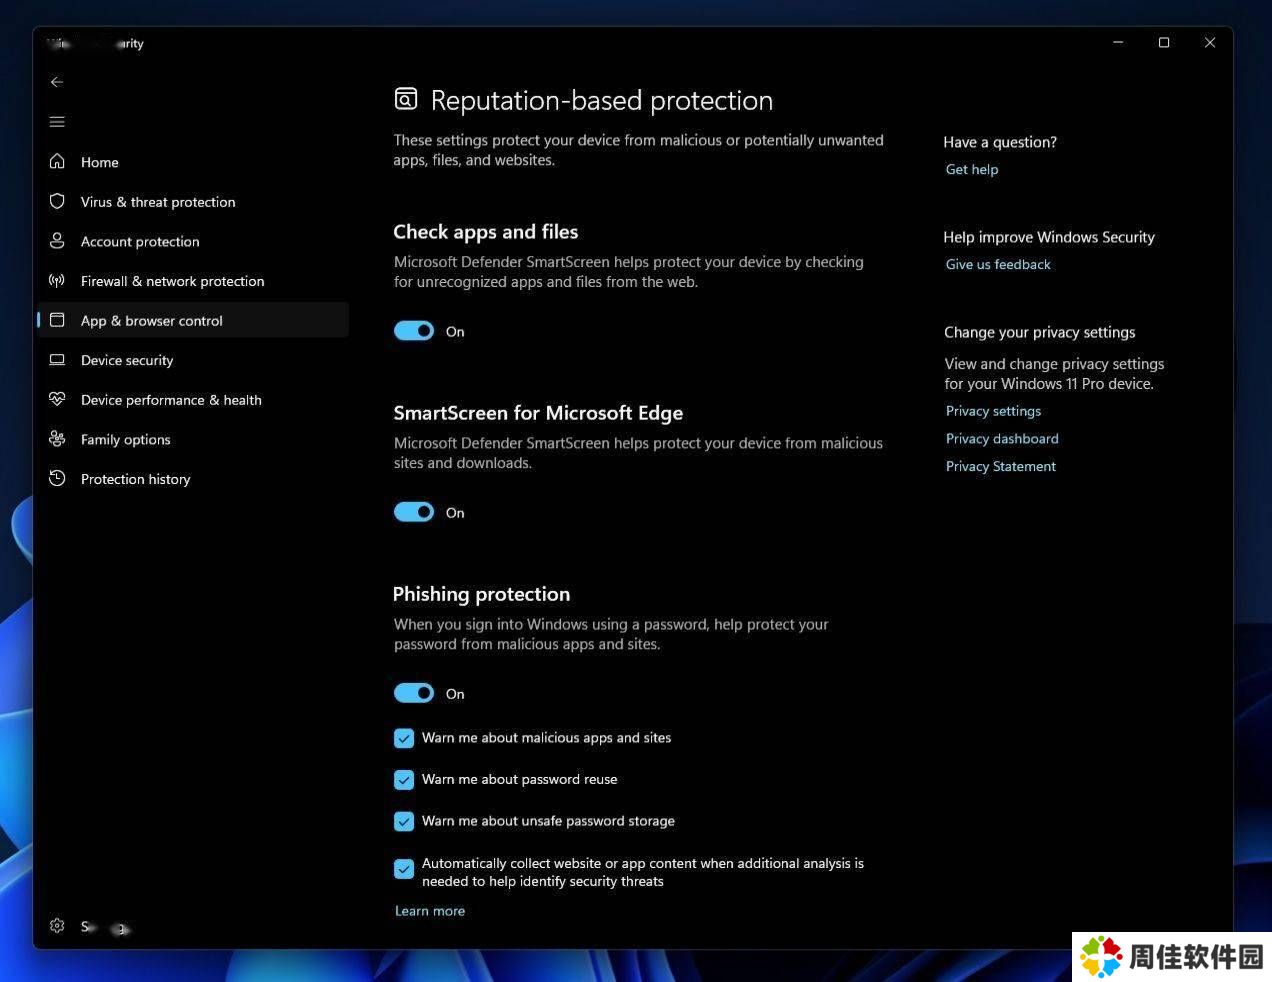Turn off SmartScreen for Microsoft Edge toggle
1272x982 pixels.
click(414, 512)
